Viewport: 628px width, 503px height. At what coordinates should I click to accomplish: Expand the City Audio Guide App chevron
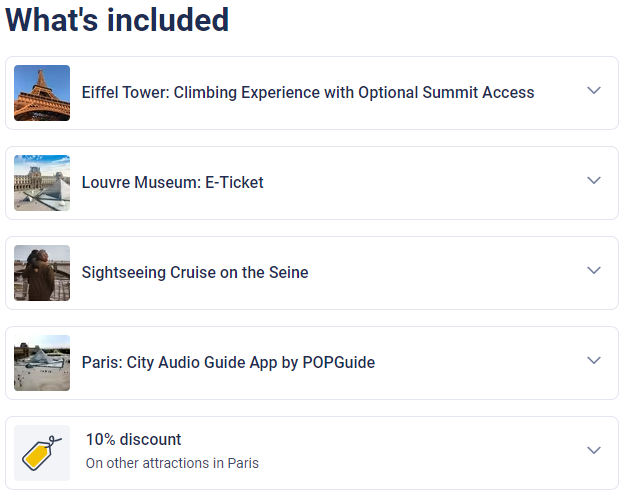594,361
